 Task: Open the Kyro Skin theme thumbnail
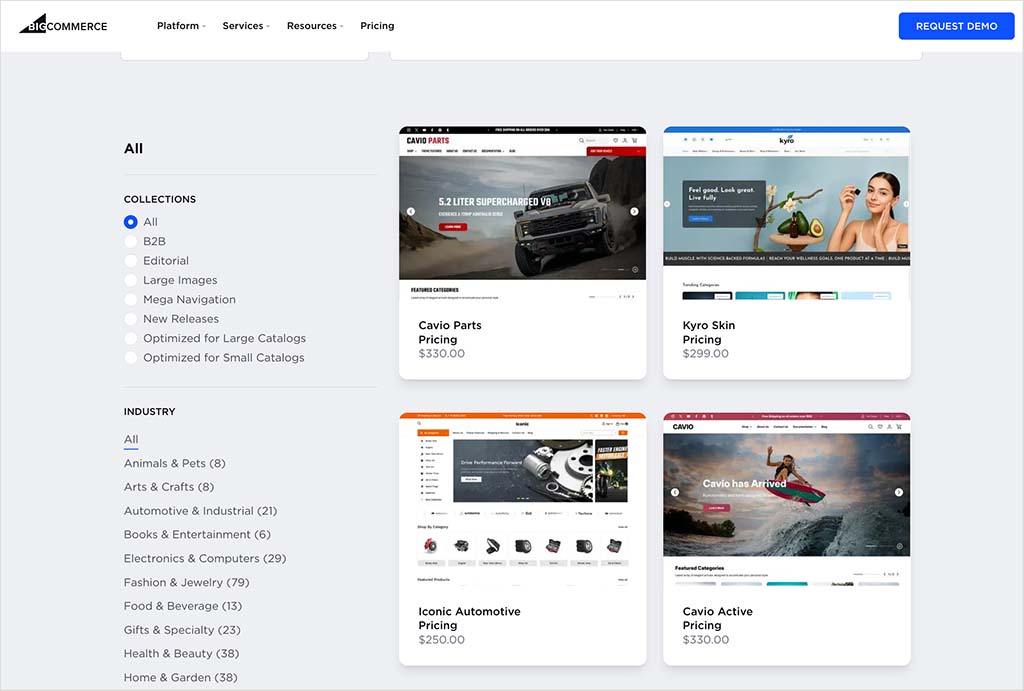[786, 215]
